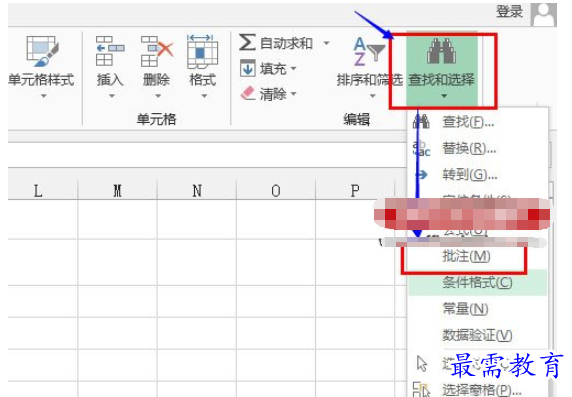Open the Cell Styles (单元格样式) icon
Screen dimensions: 572x397
[42, 51]
